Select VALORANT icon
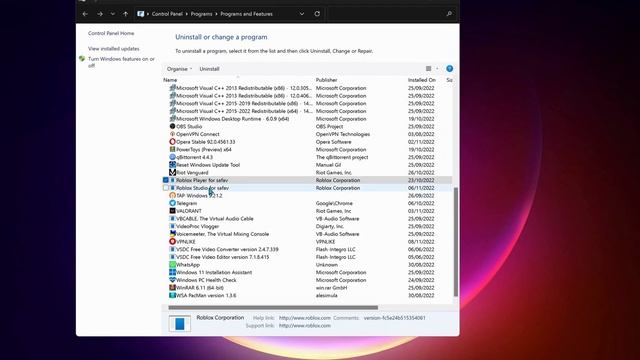Image resolution: width=640 pixels, height=360 pixels. [x=172, y=211]
